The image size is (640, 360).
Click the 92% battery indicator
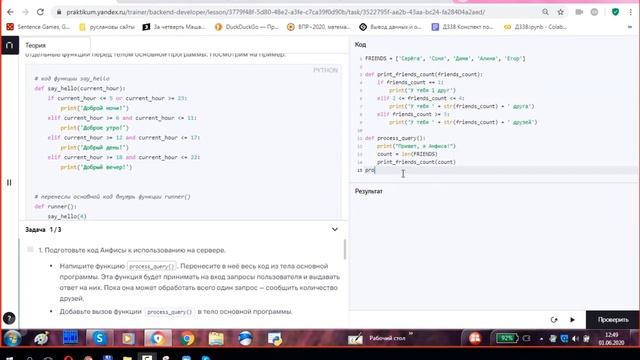[507, 338]
